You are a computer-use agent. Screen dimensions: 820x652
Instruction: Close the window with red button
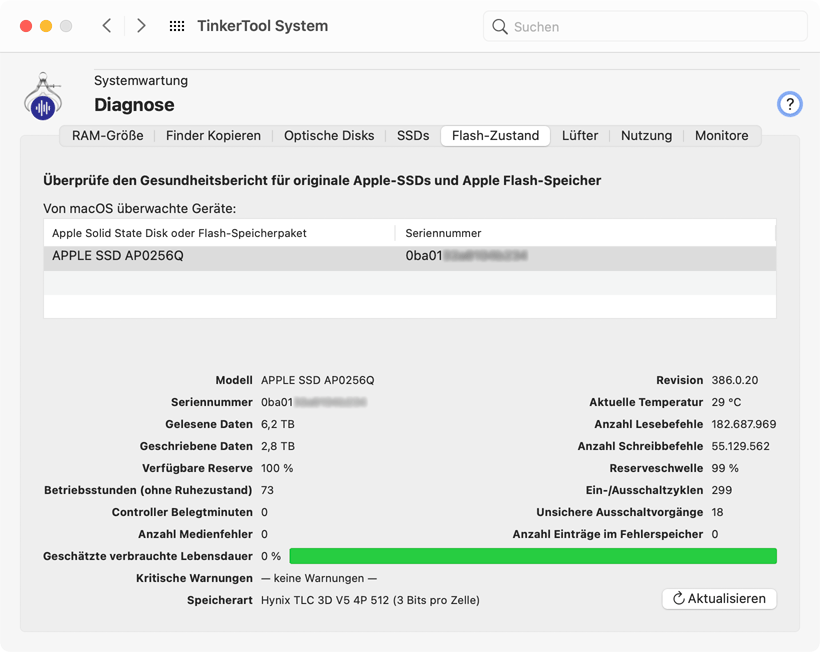tap(26, 26)
